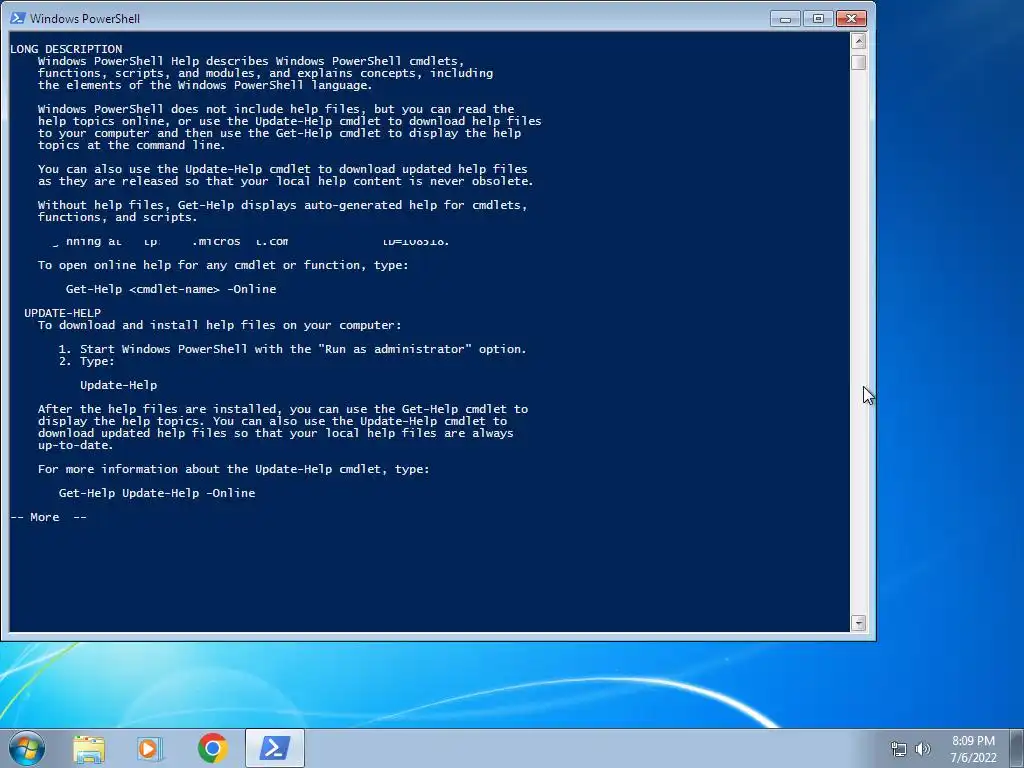Click the "Get-Help <cmdlet-name> -Online" line
Image resolution: width=1024 pixels, height=768 pixels.
point(171,289)
